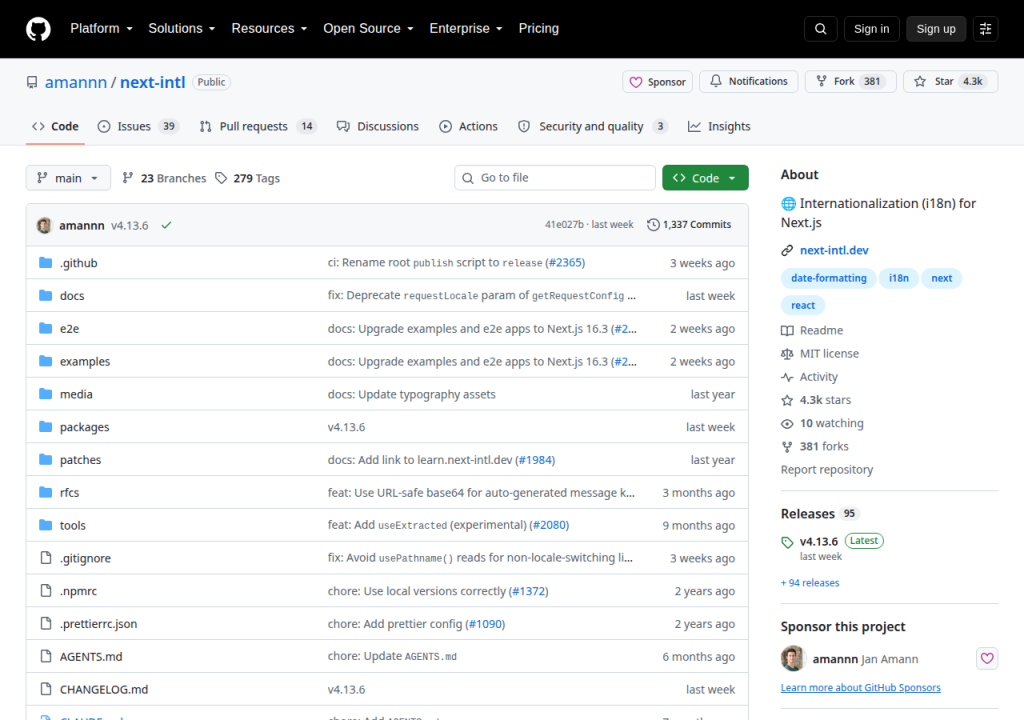Click the .prettierrc.json file icon
Image resolution: width=1024 pixels, height=720 pixels.
point(45,623)
